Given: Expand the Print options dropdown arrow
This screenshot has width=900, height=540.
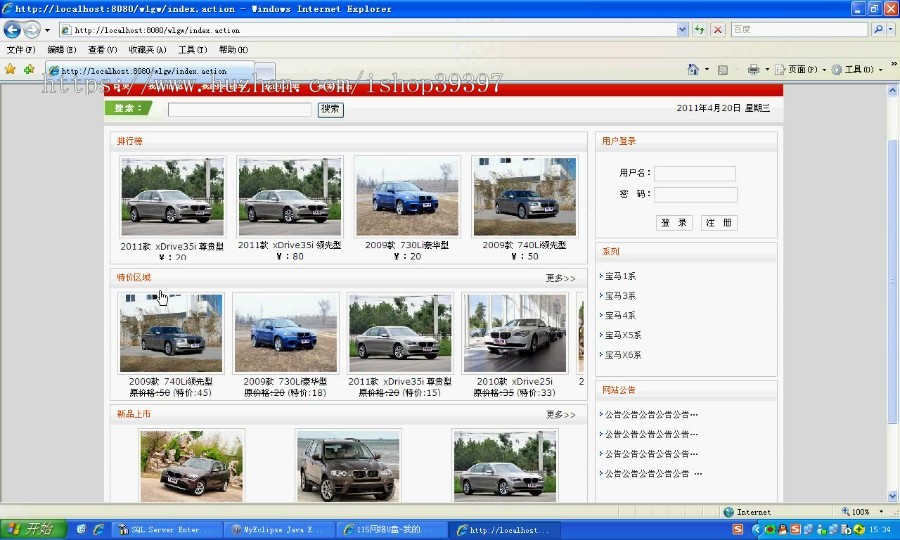Looking at the screenshot, I should point(767,69).
